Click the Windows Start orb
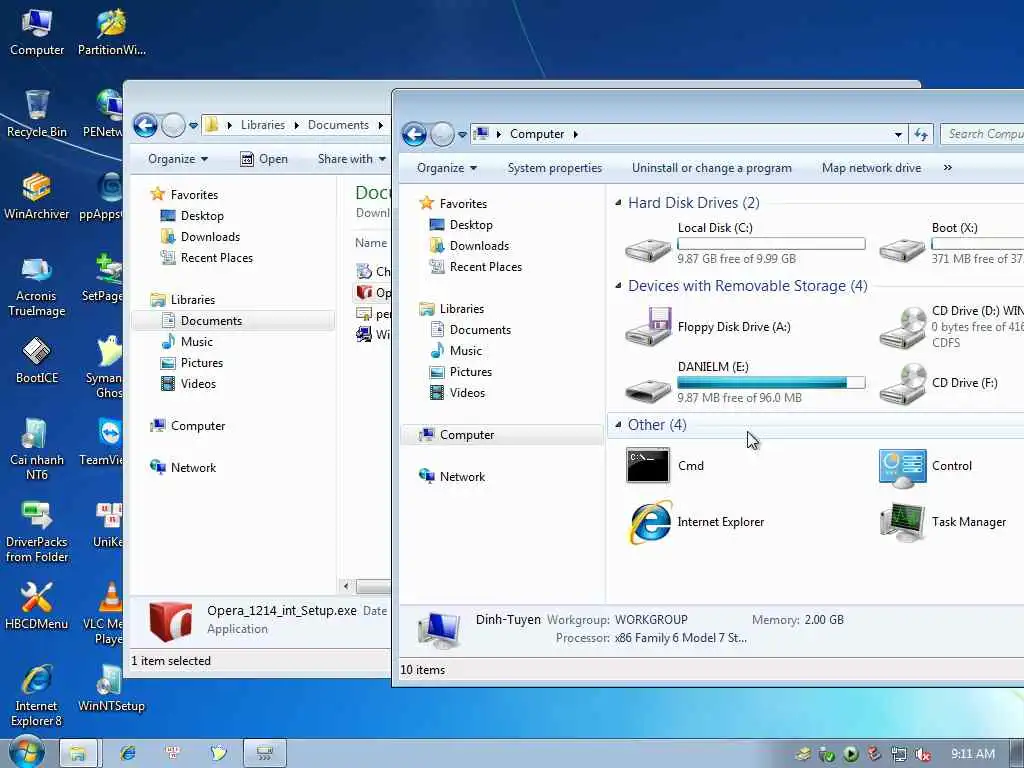This screenshot has height=768, width=1024. click(x=27, y=753)
